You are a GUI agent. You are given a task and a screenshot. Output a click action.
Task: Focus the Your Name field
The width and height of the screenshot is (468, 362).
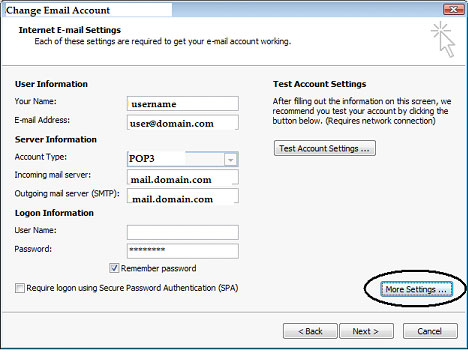[183, 104]
